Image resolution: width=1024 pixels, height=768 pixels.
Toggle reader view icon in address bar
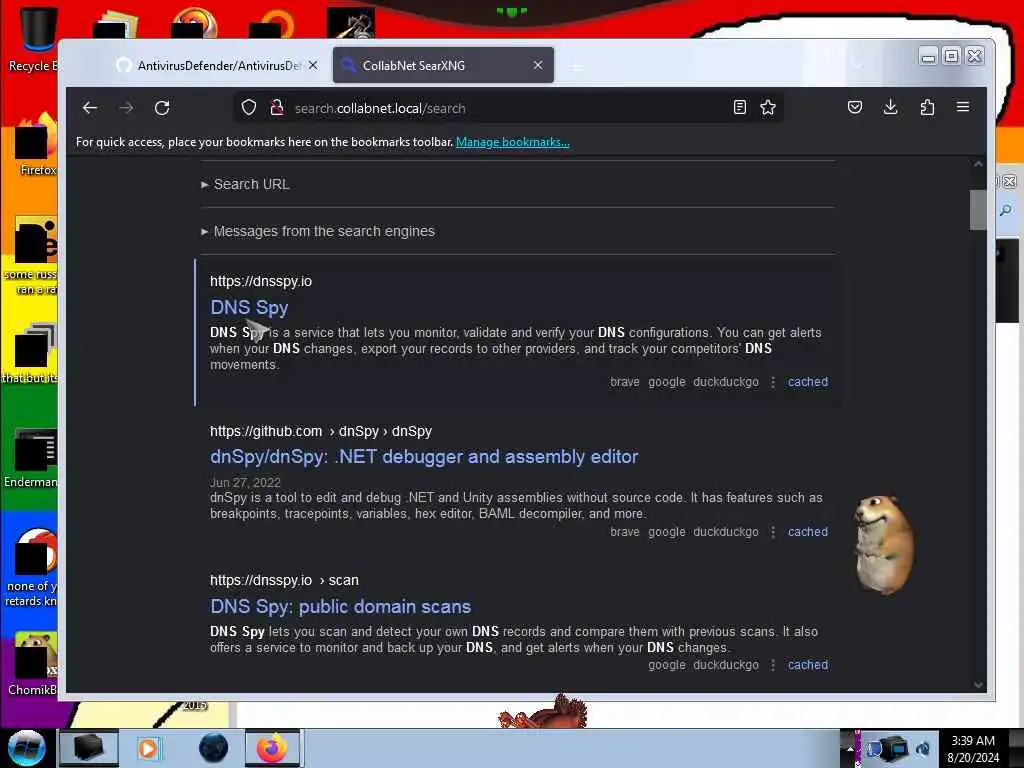[739, 108]
